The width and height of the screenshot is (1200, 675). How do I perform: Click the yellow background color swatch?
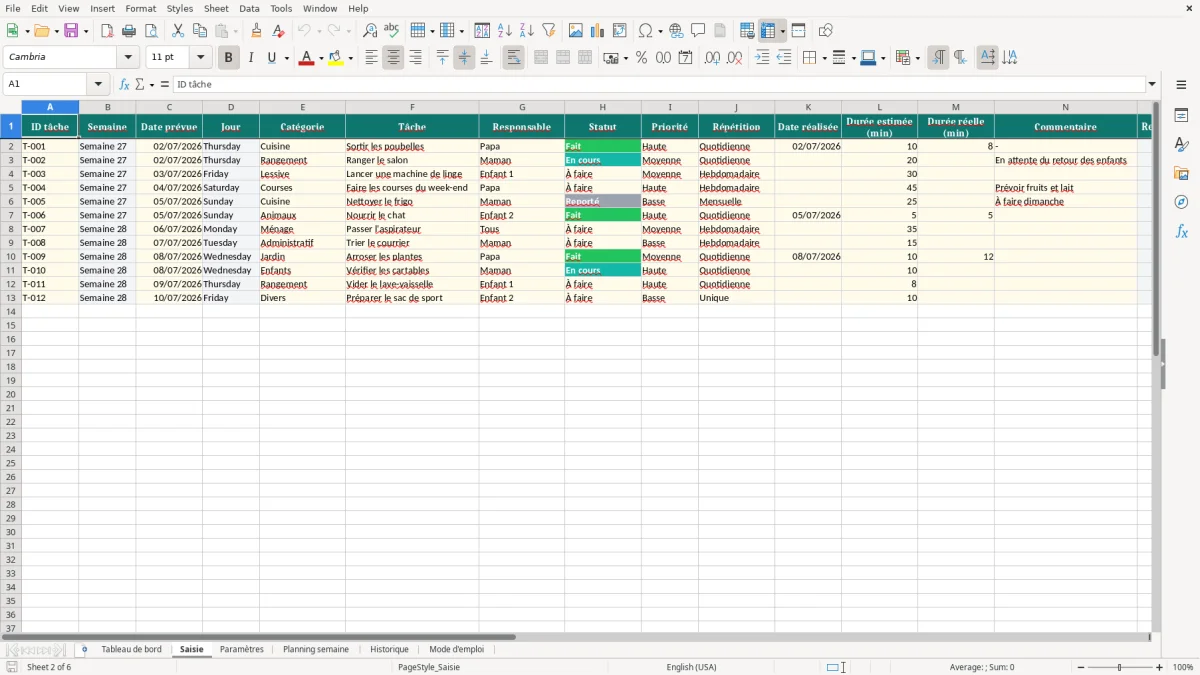coord(336,58)
